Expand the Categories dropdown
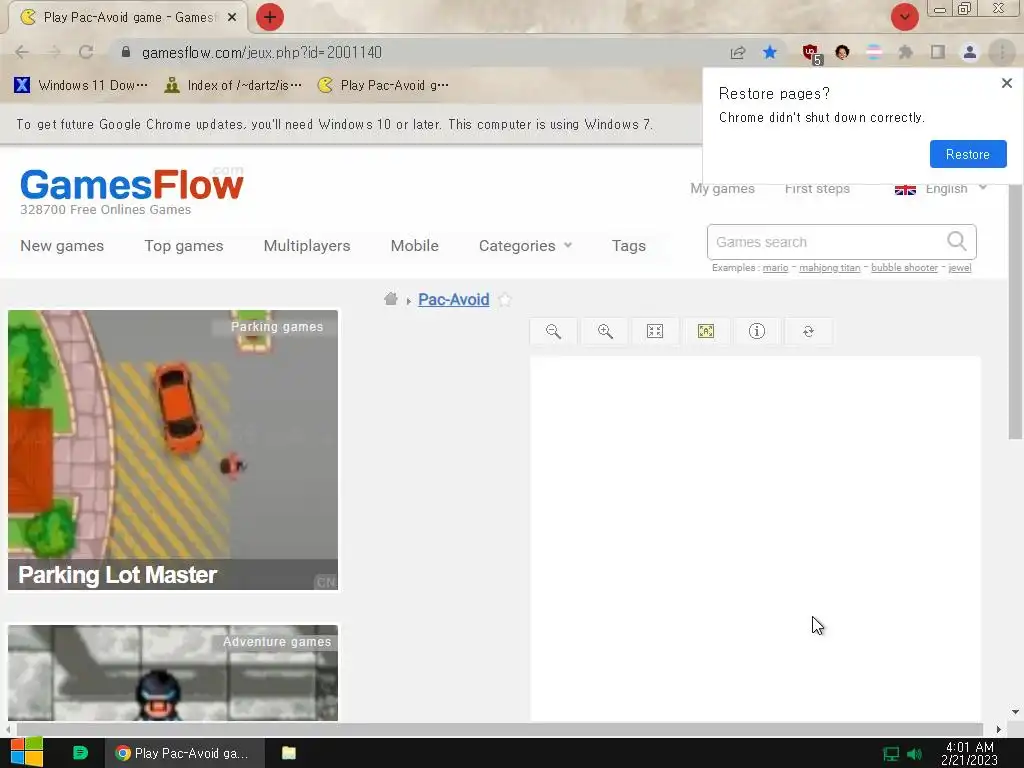Screen dimensions: 1024x768 click(525, 246)
